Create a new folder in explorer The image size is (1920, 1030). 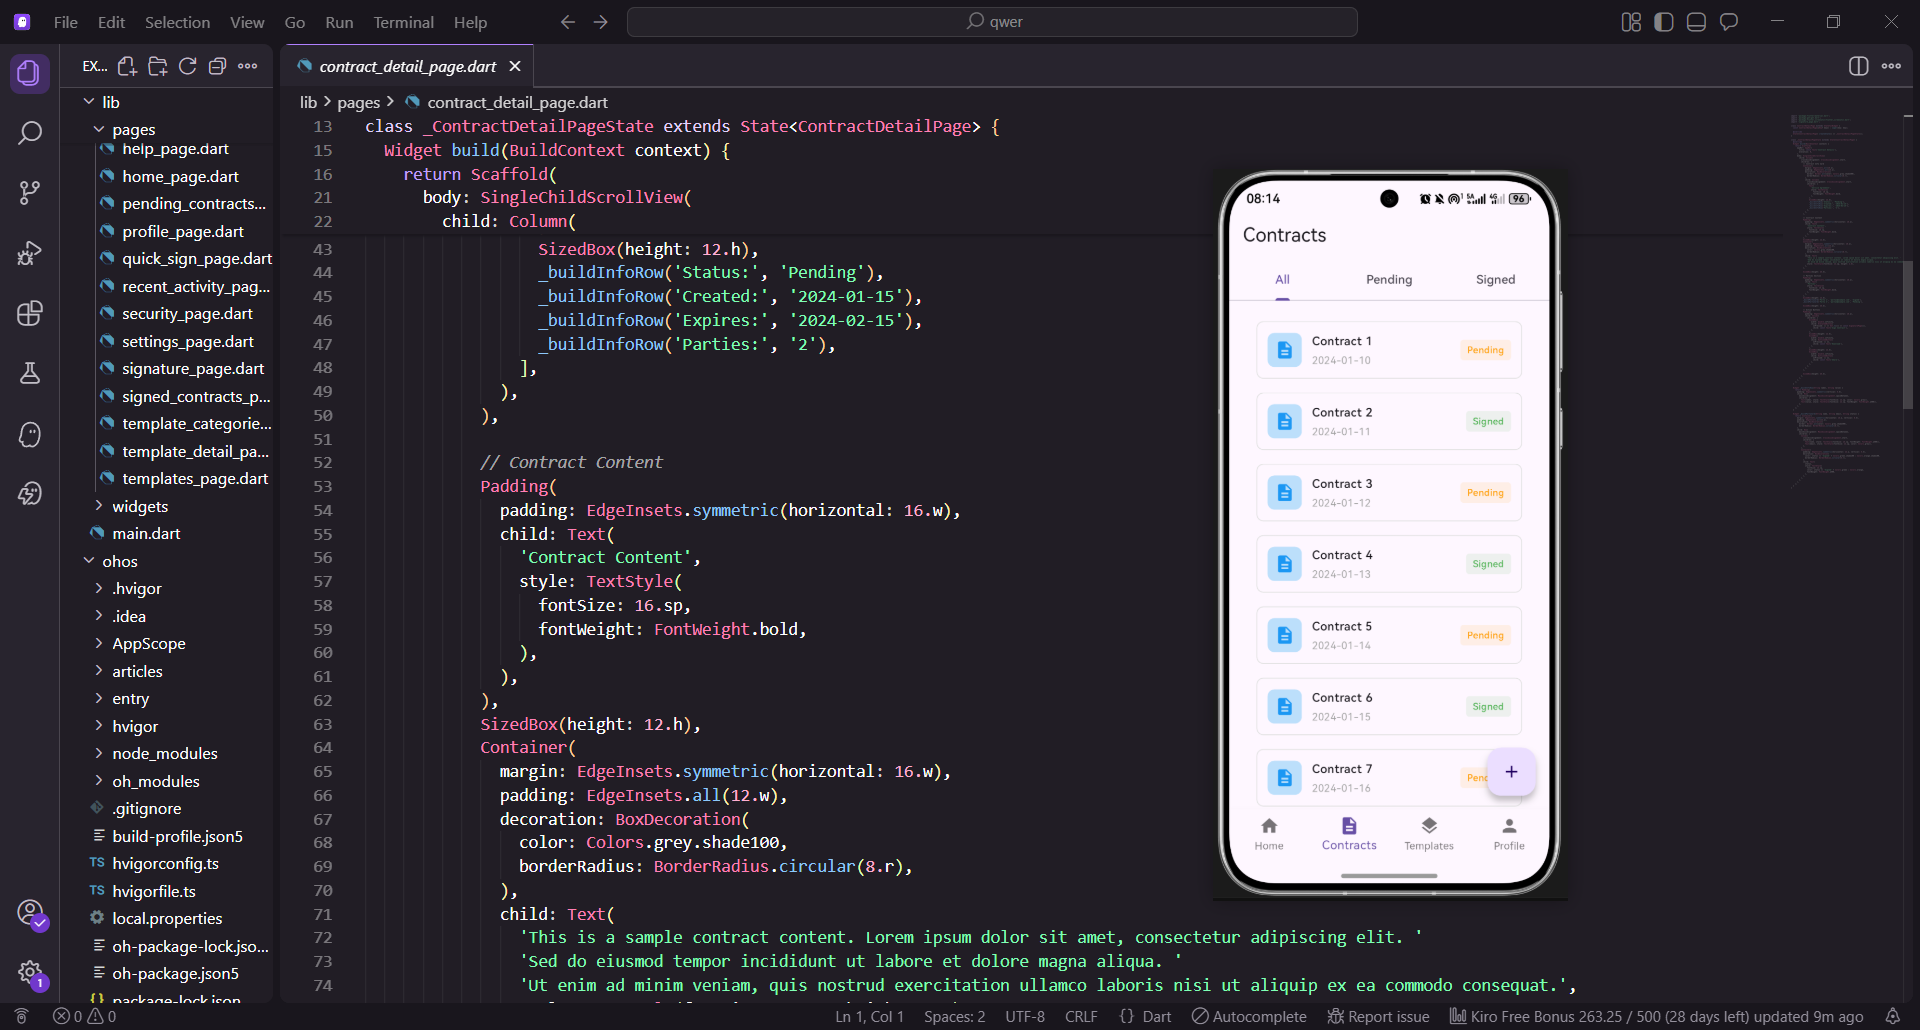(x=157, y=66)
